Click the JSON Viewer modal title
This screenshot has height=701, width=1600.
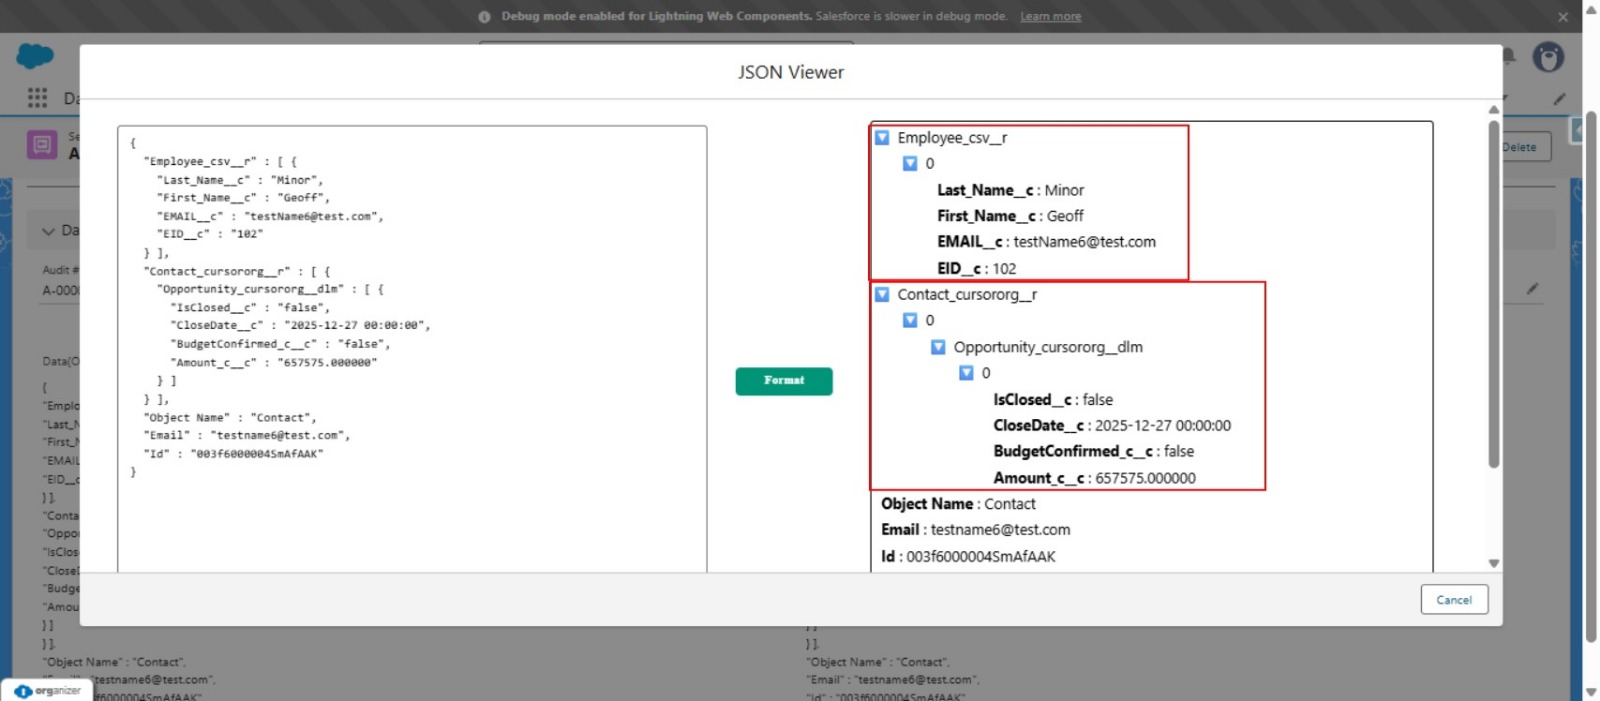(791, 72)
